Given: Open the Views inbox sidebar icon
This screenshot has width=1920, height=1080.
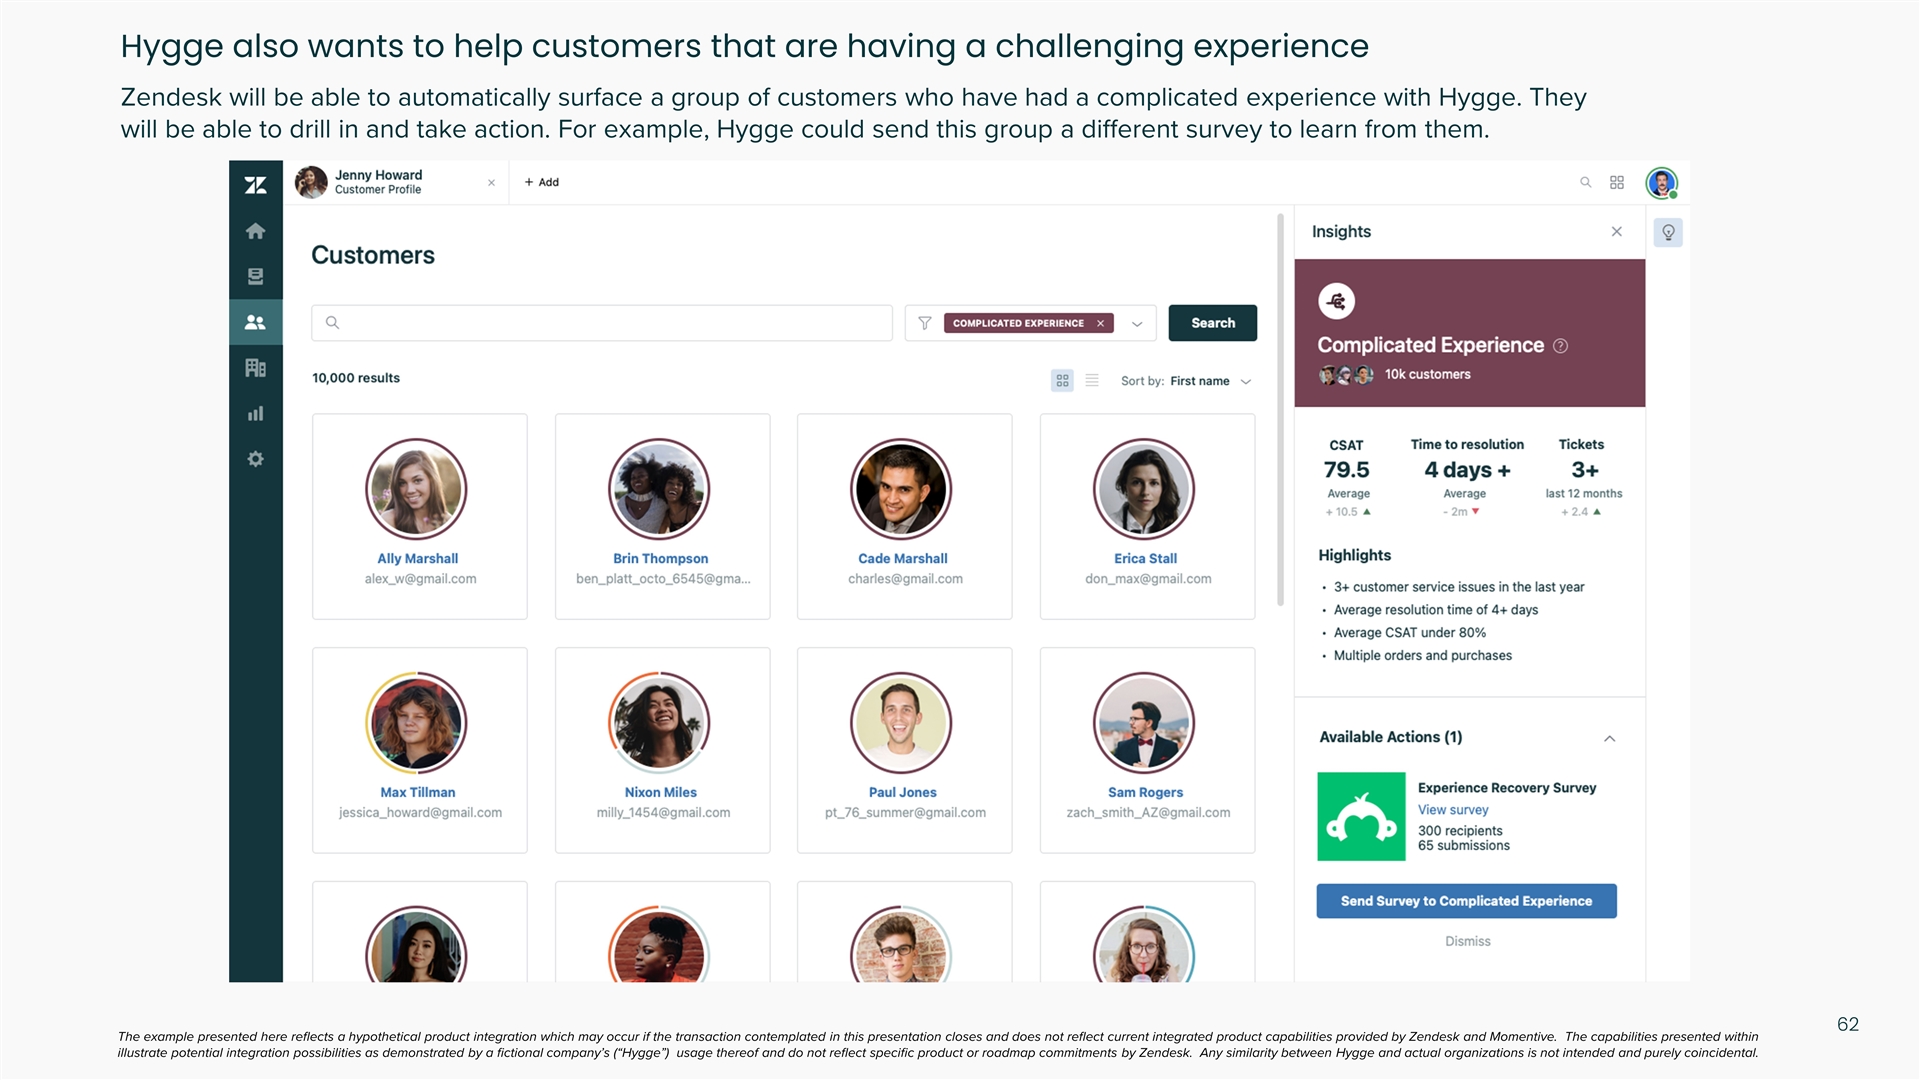Looking at the screenshot, I should (255, 277).
